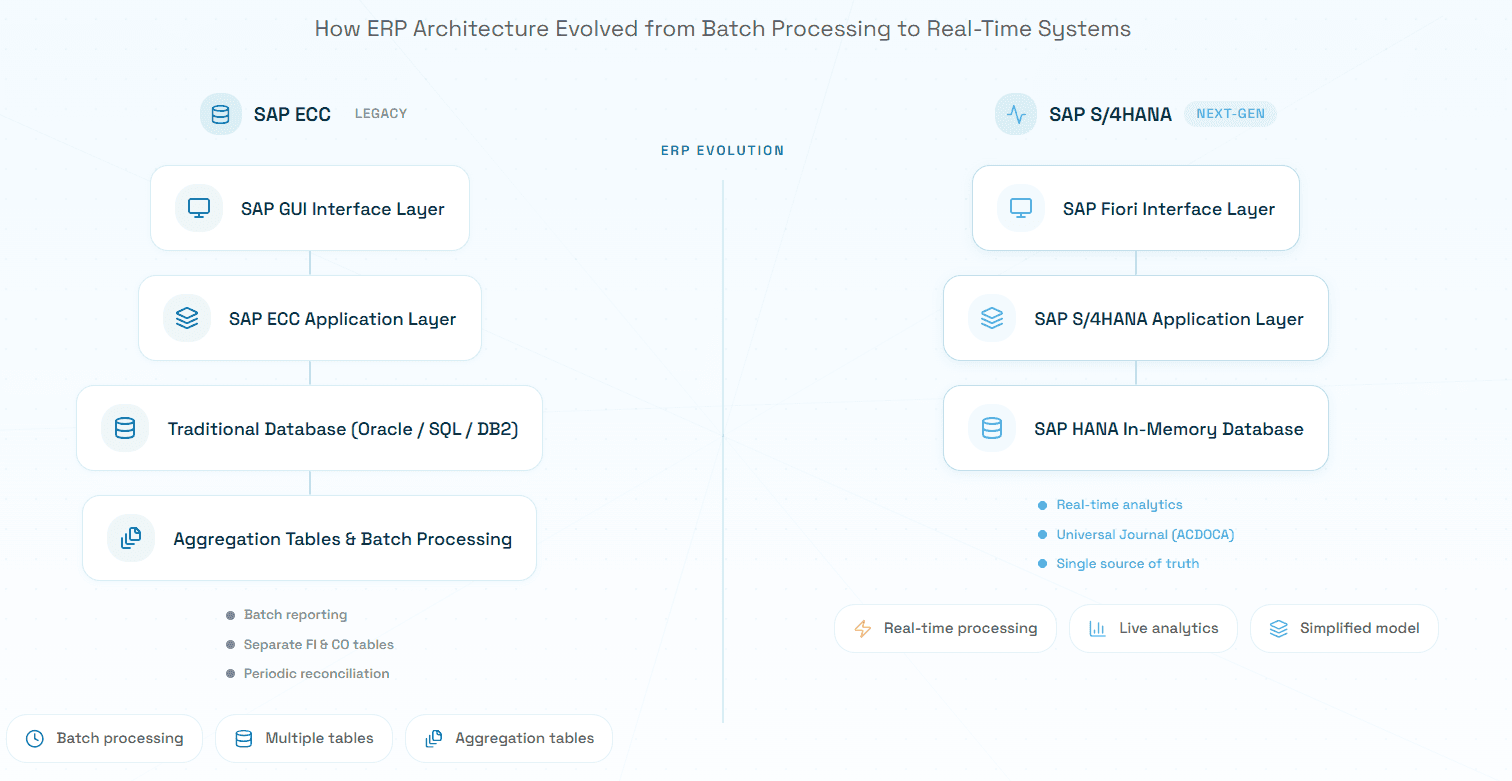Screen dimensions: 1512x781
Task: Click the LEGACY badge
Action: click(x=381, y=114)
